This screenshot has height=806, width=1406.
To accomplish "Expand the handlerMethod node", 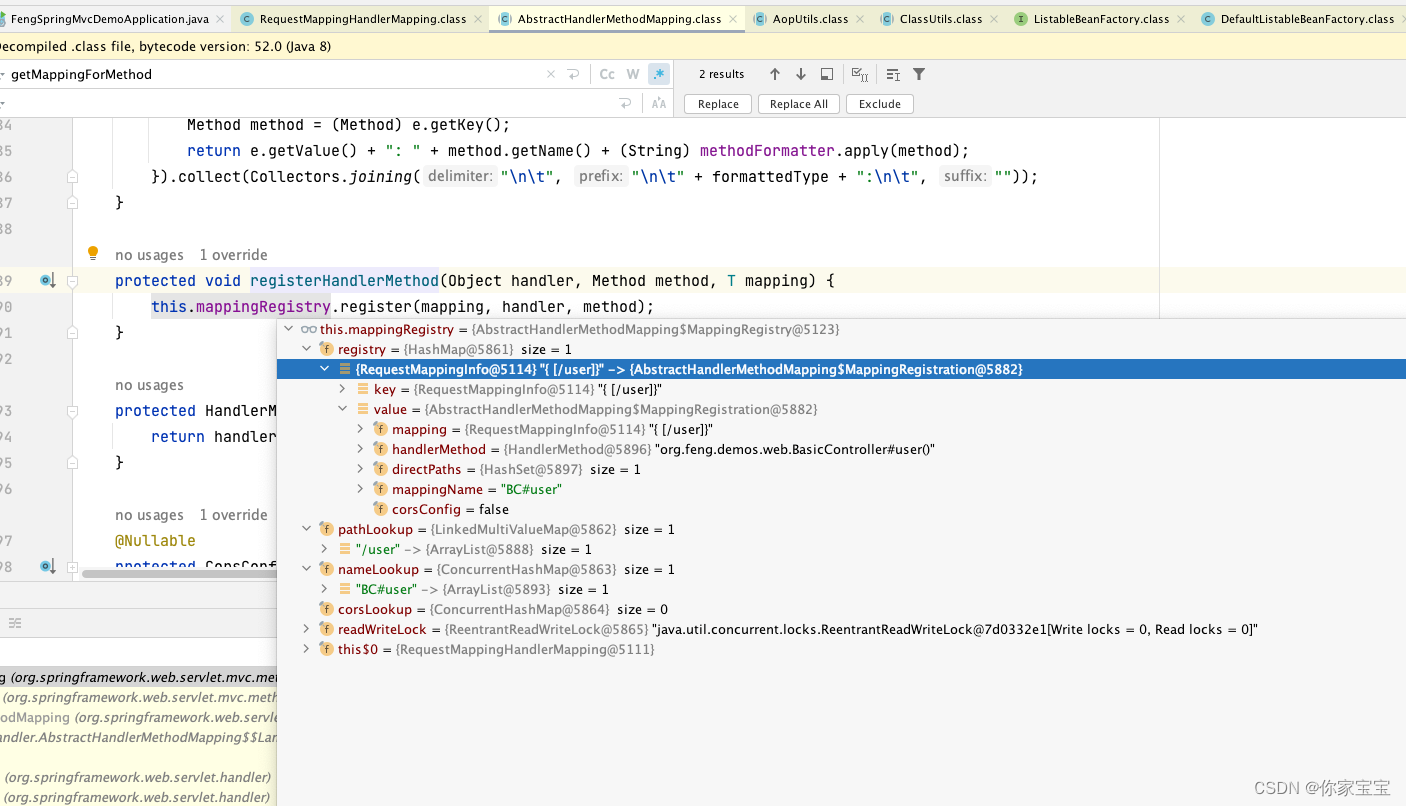I will pos(361,449).
